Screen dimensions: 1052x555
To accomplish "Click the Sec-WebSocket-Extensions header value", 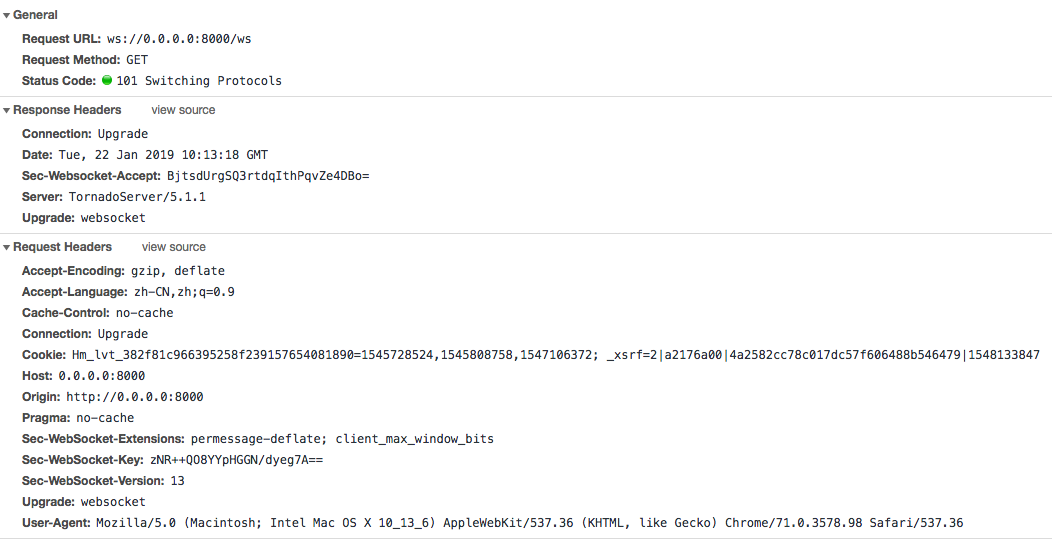I will [342, 439].
